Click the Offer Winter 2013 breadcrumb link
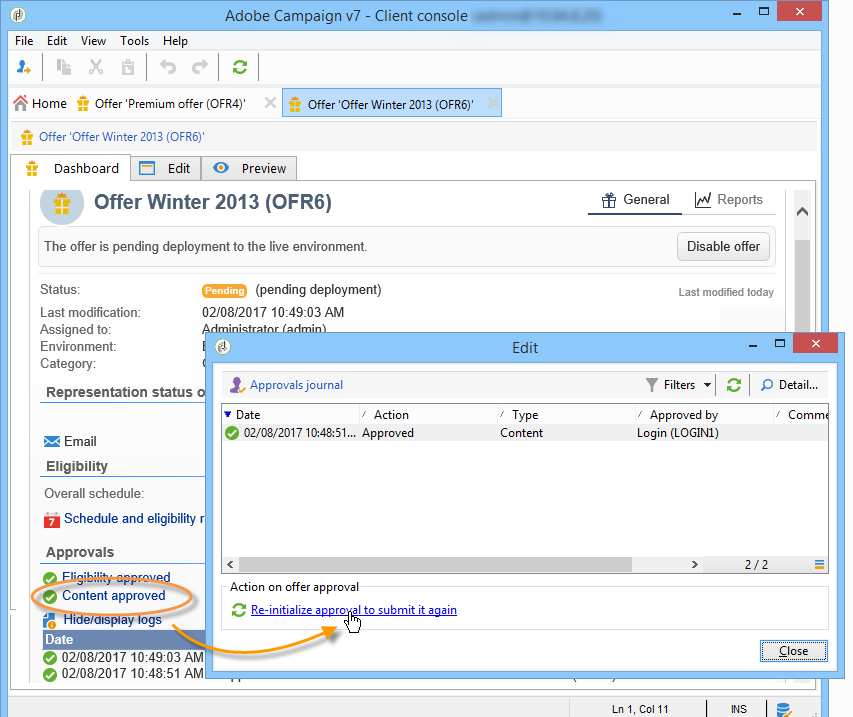Viewport: 853px width, 717px height. [x=121, y=137]
